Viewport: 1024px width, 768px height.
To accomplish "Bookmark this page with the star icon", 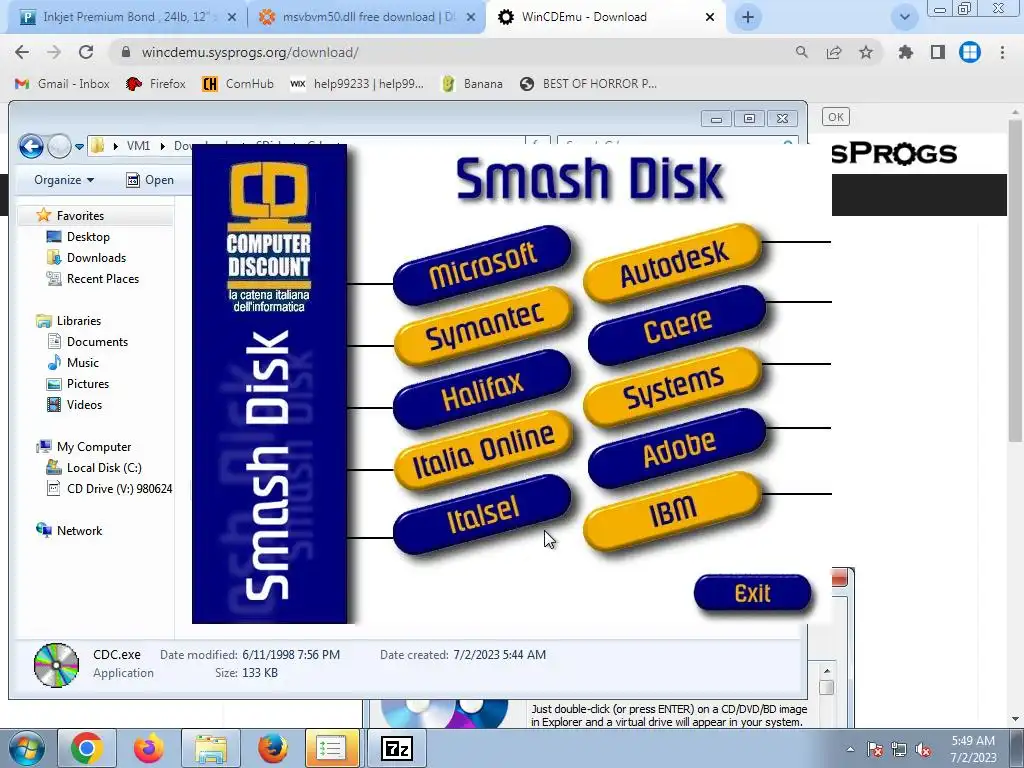I will [x=866, y=52].
